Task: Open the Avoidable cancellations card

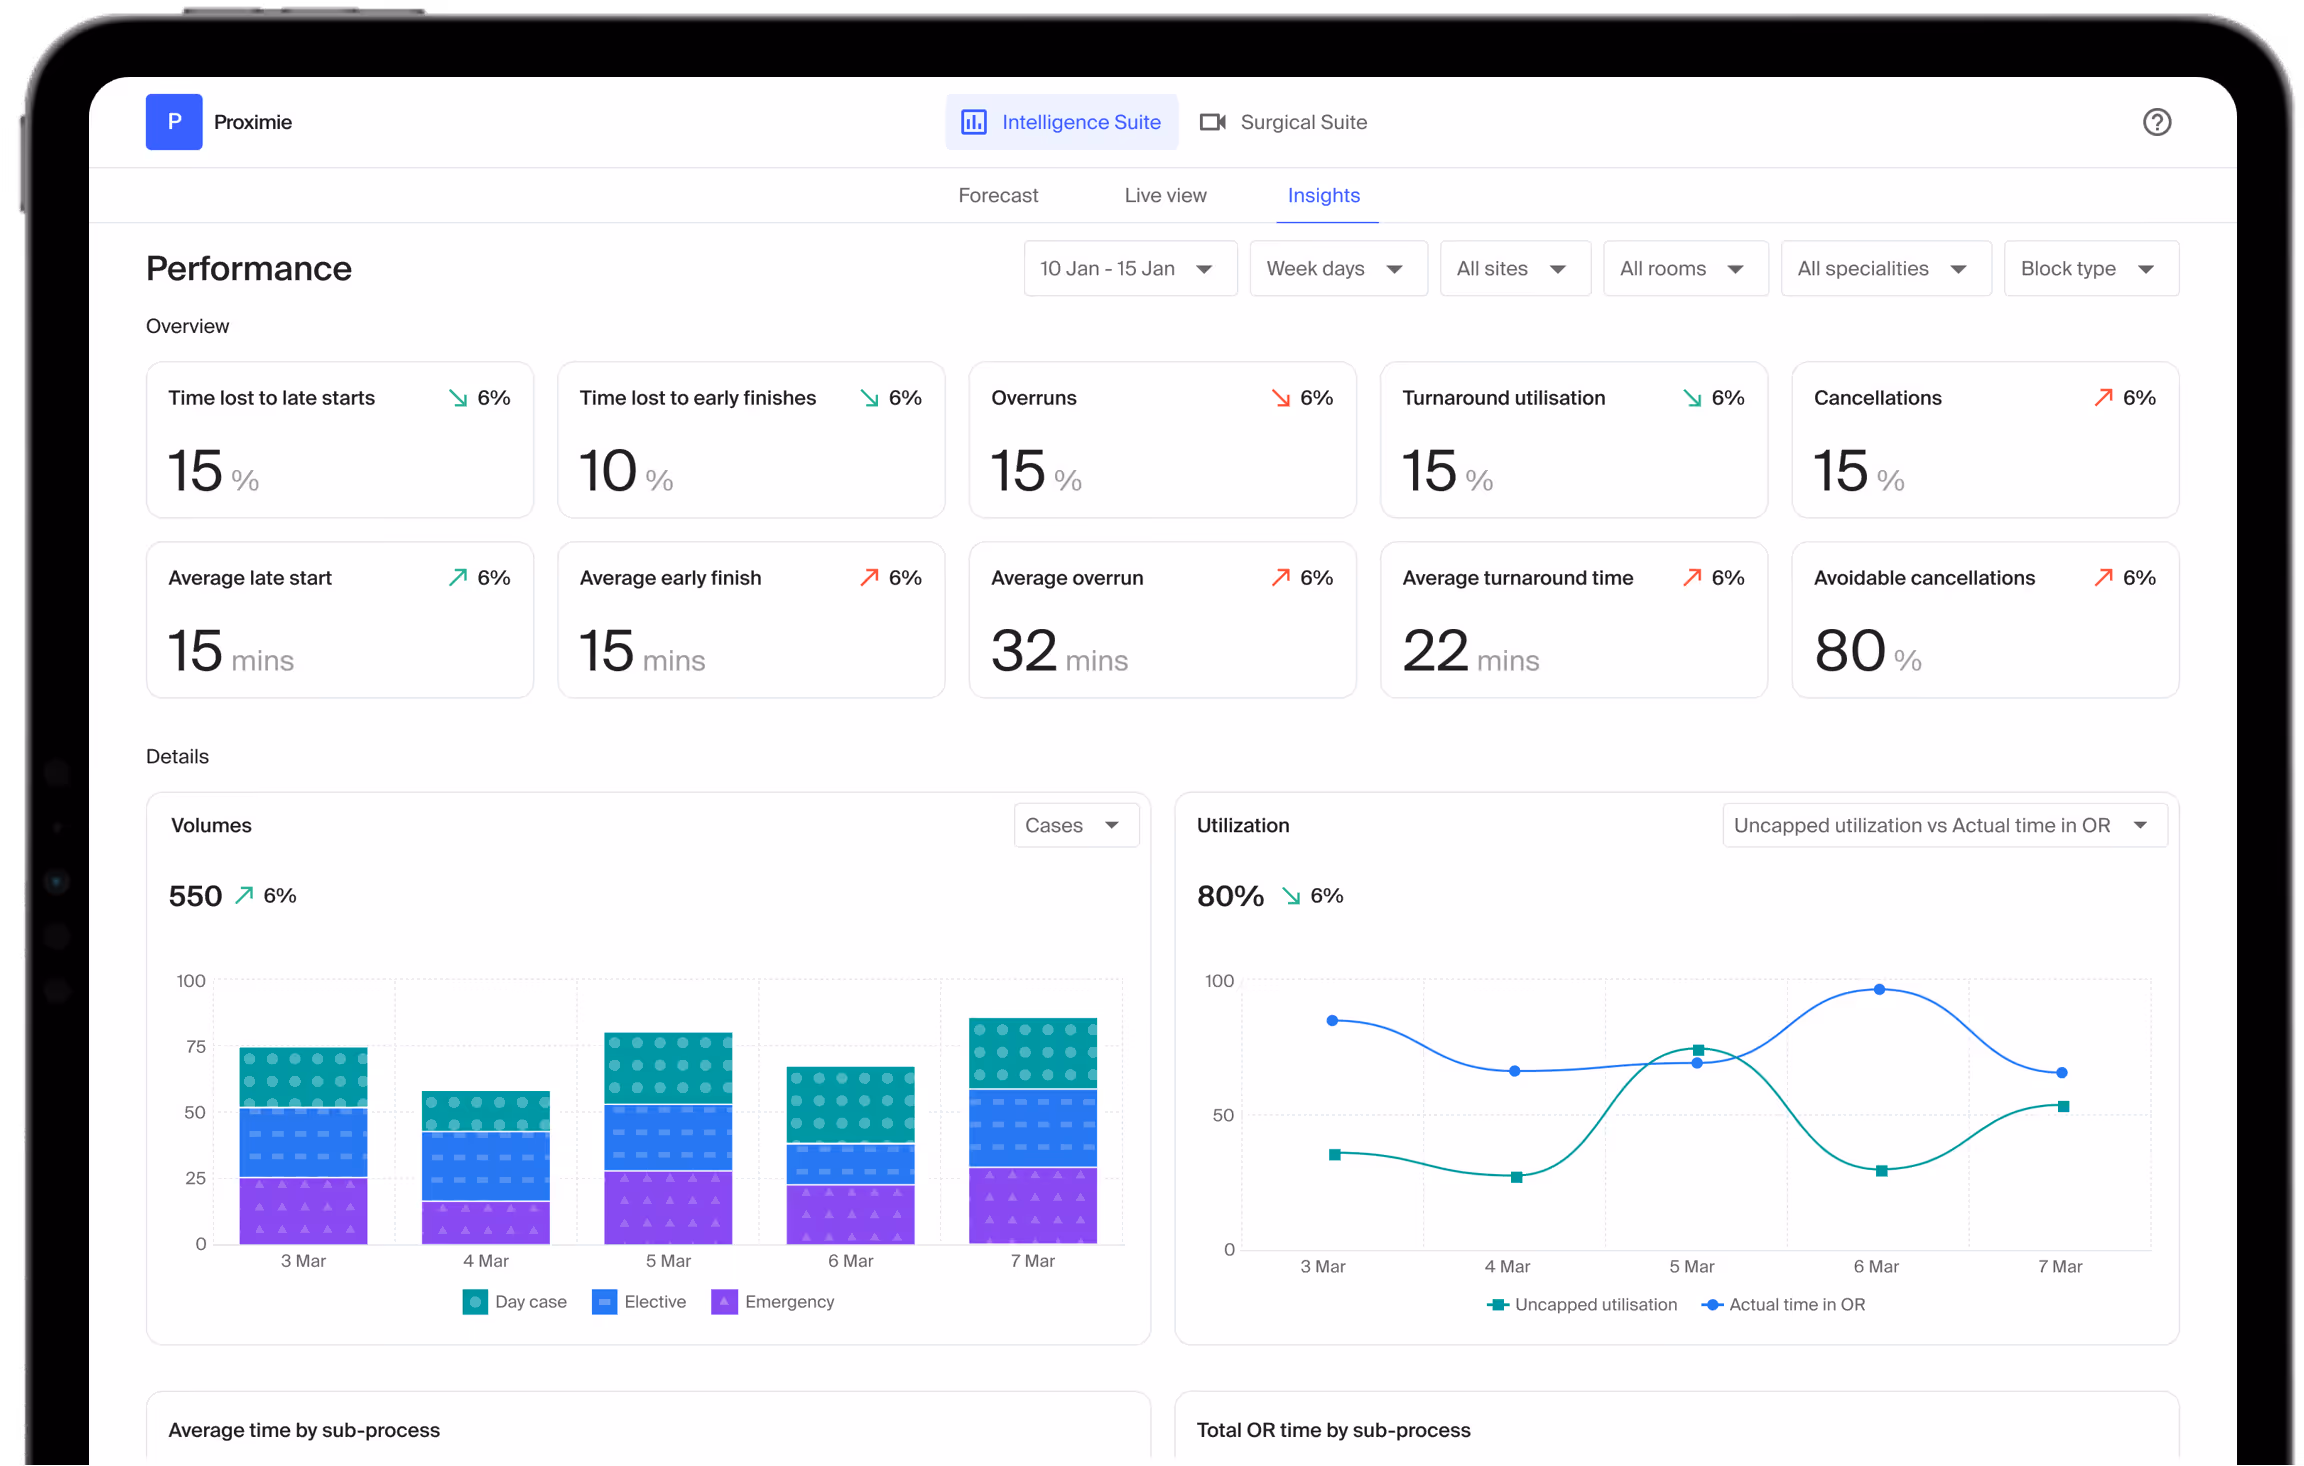Action: click(1984, 620)
